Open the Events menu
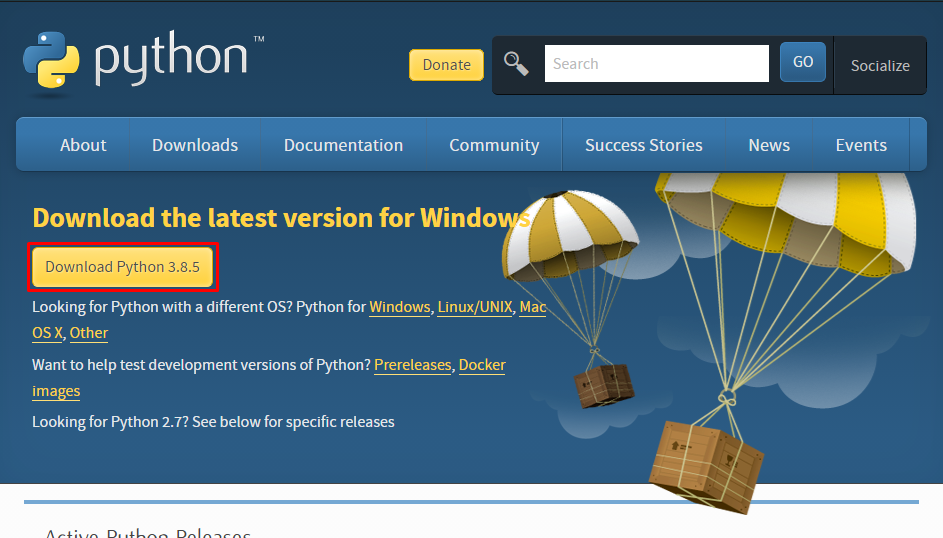The width and height of the screenshot is (943, 538). (861, 145)
